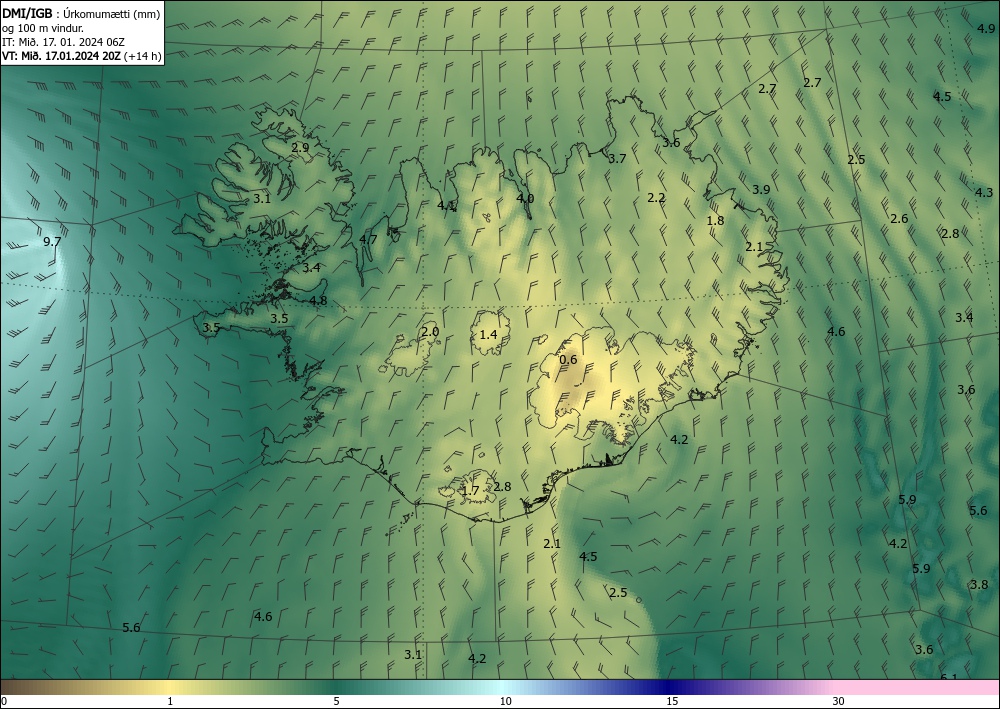Click the DMI/IGB Úrkomumætti (mm) title text

80,13
